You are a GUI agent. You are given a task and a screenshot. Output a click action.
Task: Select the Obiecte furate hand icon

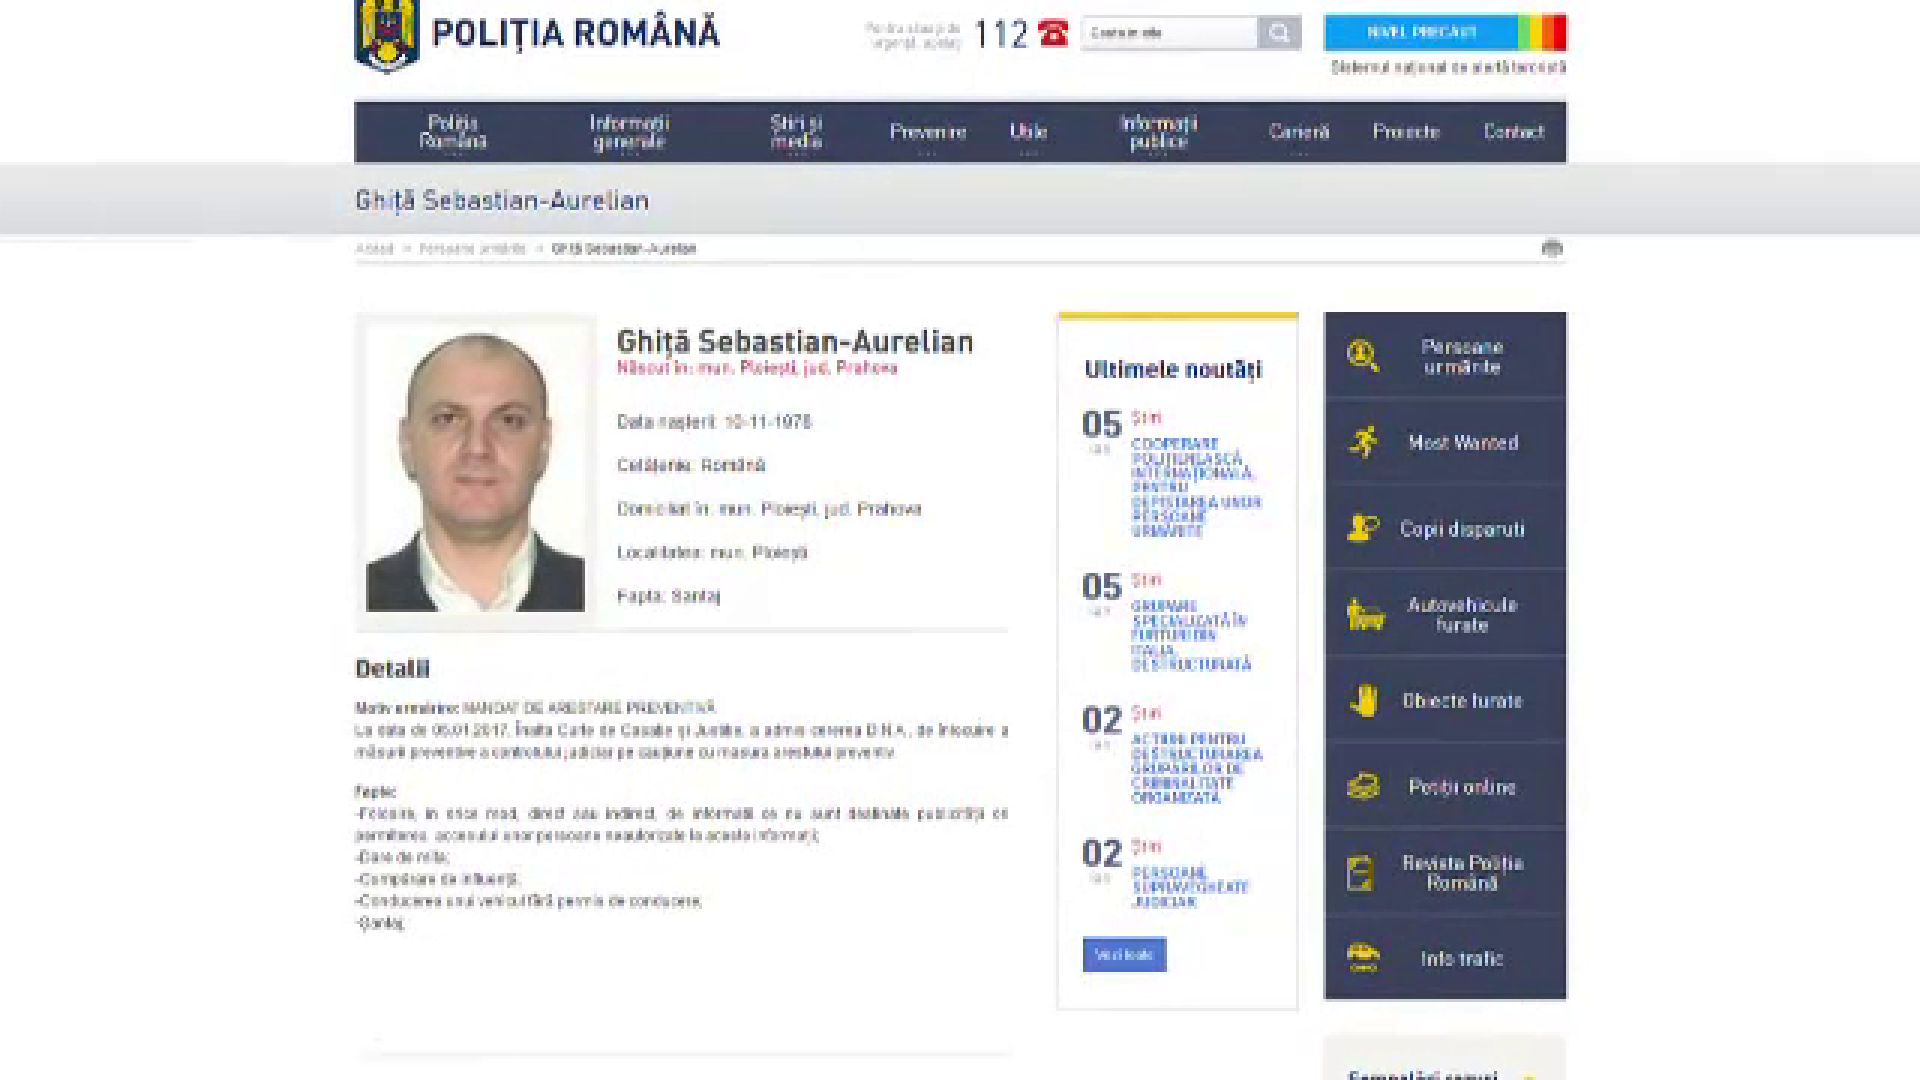click(1366, 700)
